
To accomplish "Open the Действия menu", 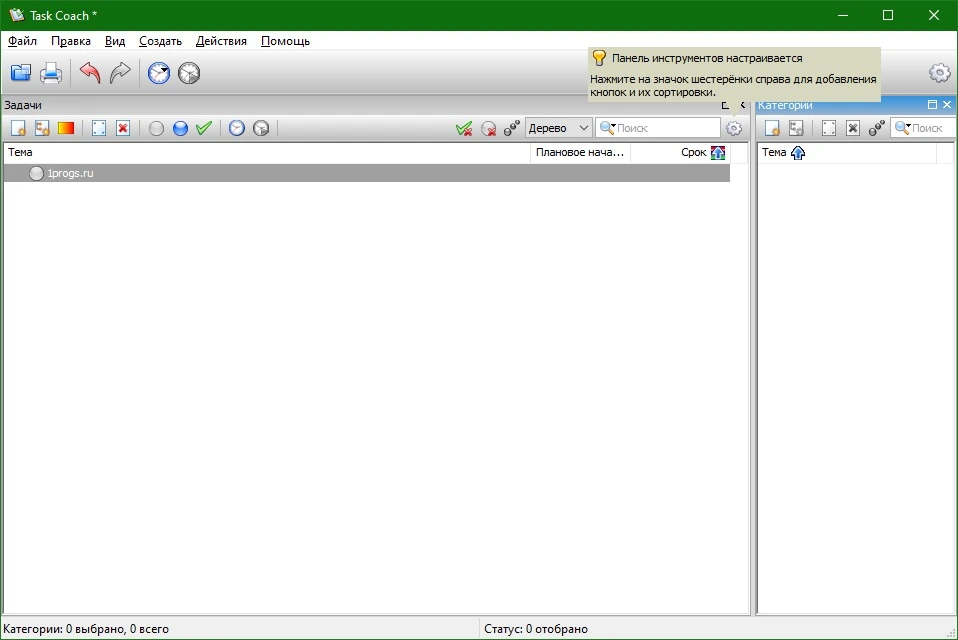I will coord(221,41).
